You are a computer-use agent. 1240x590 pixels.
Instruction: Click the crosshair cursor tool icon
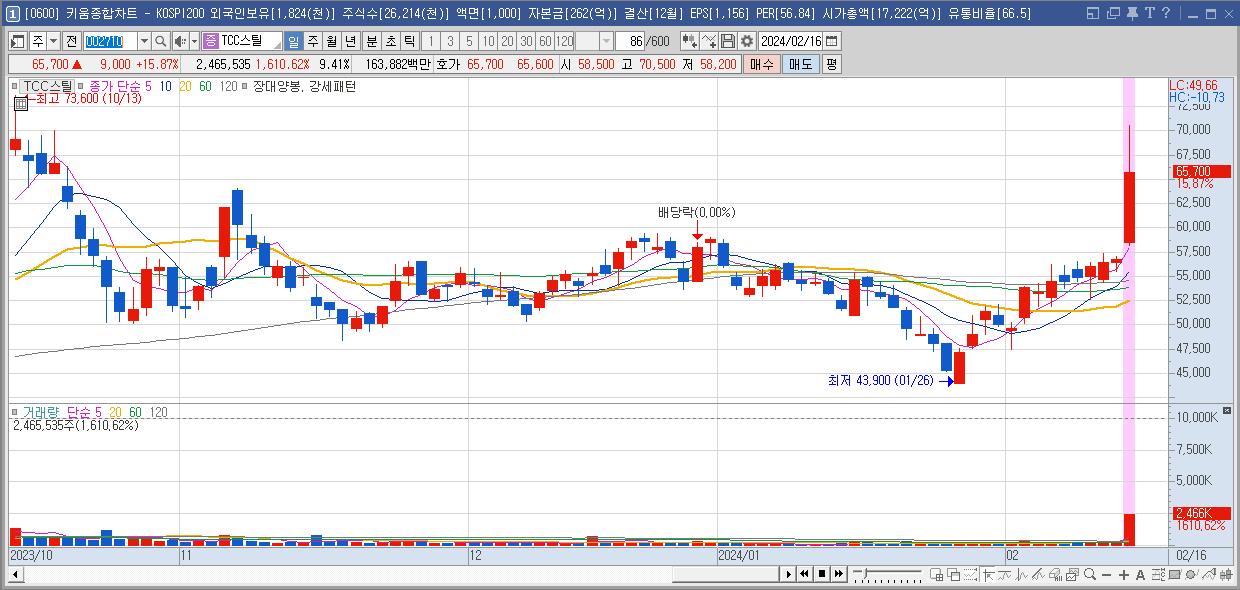click(x=988, y=575)
